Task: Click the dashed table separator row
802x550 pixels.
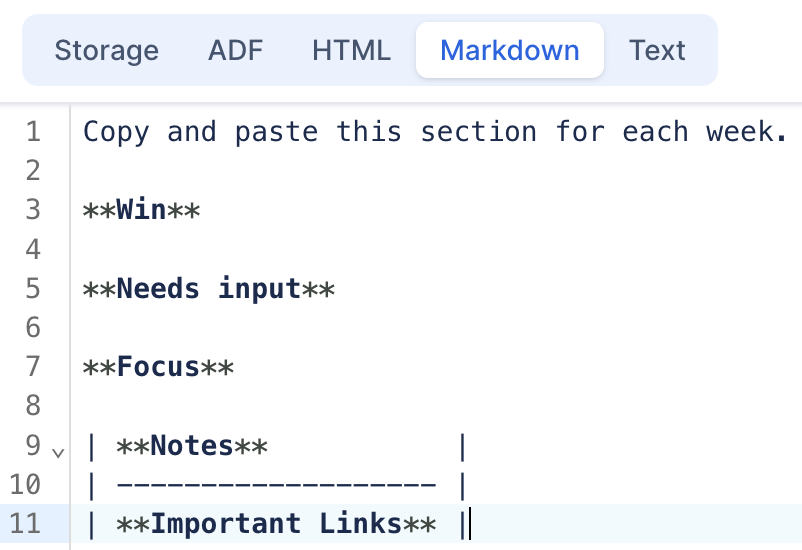Action: 276,485
